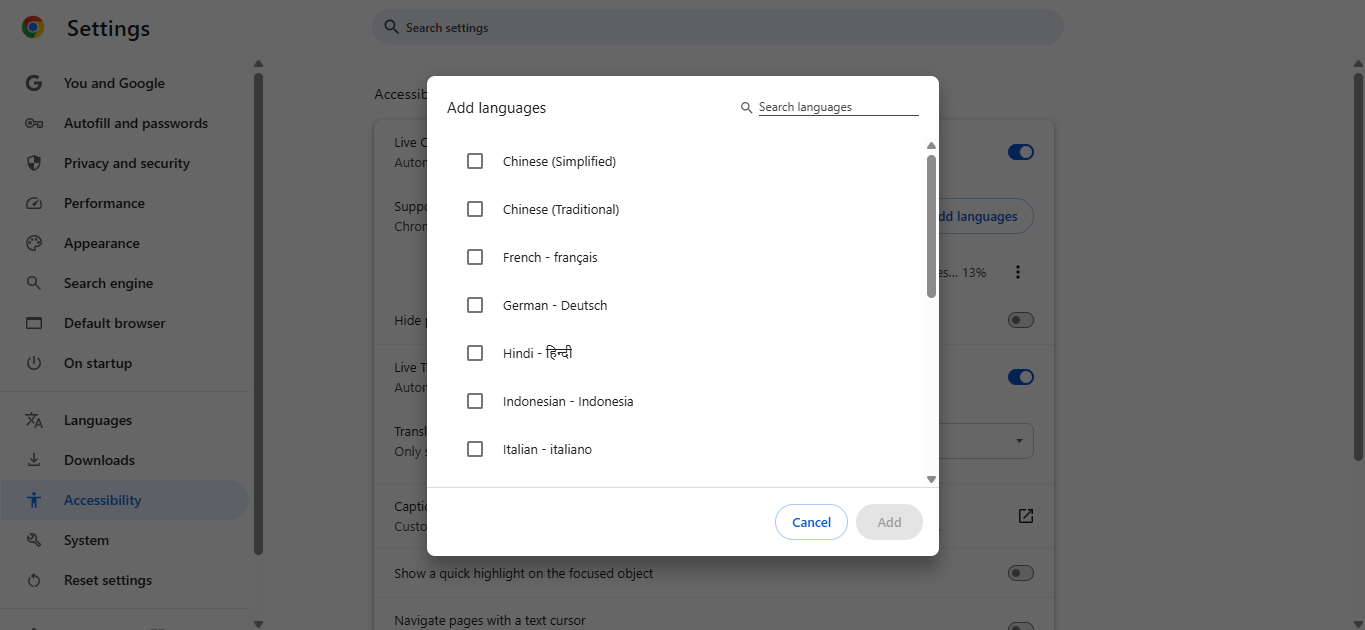Go to On startup settings
The width and height of the screenshot is (1365, 630).
[125, 363]
